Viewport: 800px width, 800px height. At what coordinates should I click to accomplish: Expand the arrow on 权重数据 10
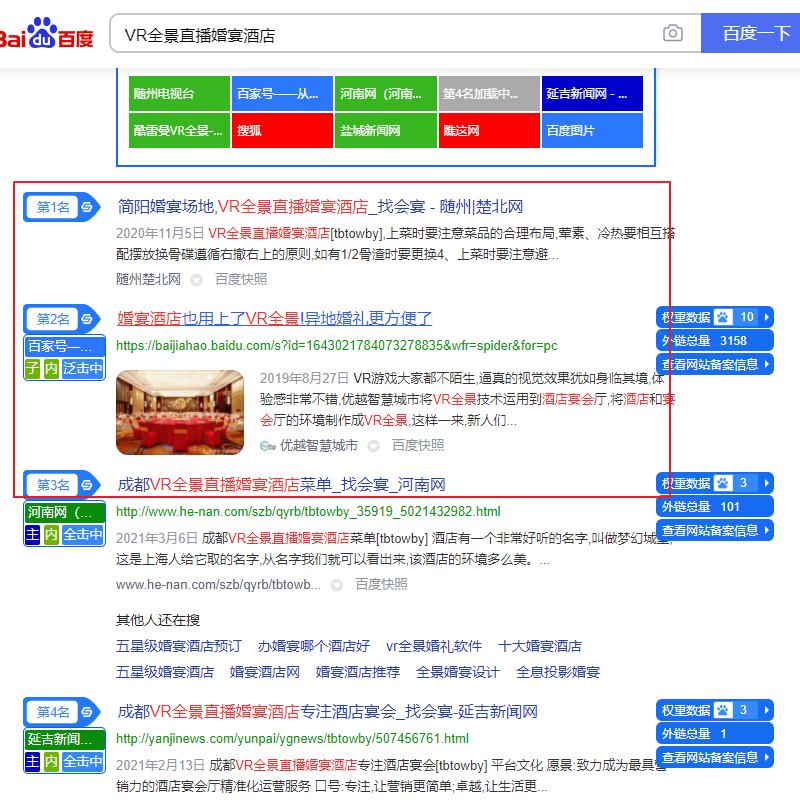[766, 317]
